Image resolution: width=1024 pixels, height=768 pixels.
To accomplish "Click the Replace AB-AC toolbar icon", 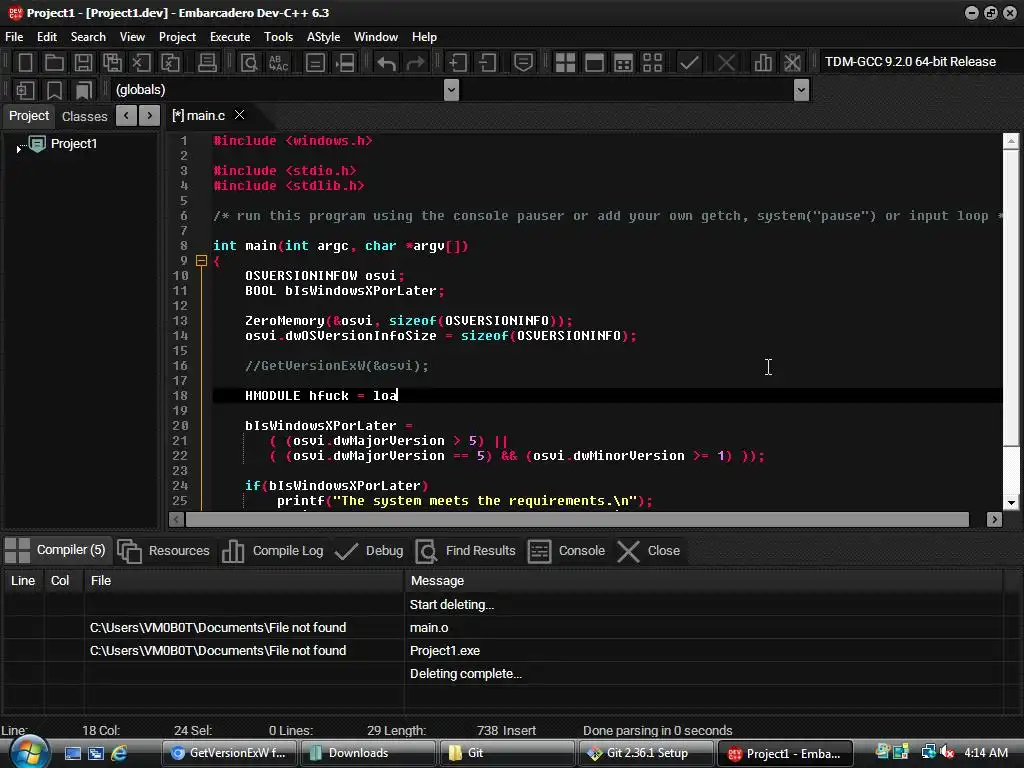I will [278, 63].
